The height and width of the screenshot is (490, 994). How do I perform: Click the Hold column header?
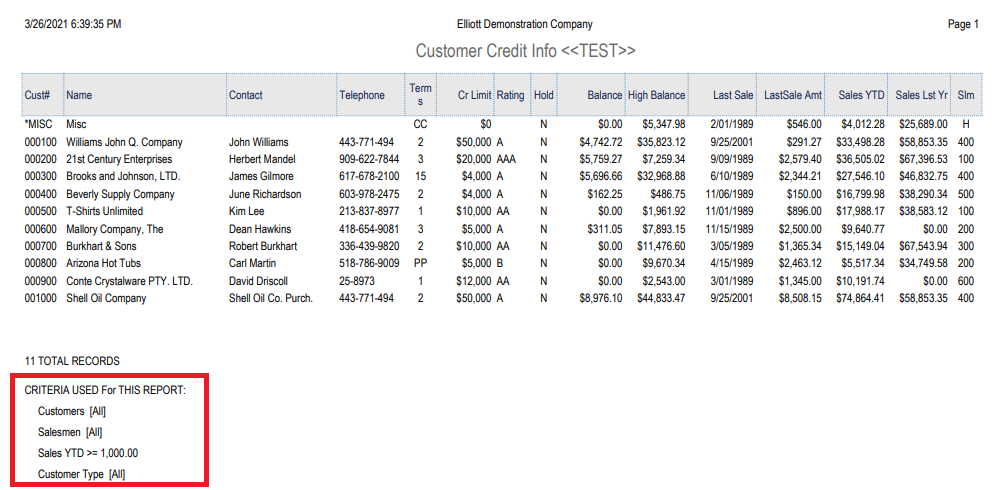point(543,96)
